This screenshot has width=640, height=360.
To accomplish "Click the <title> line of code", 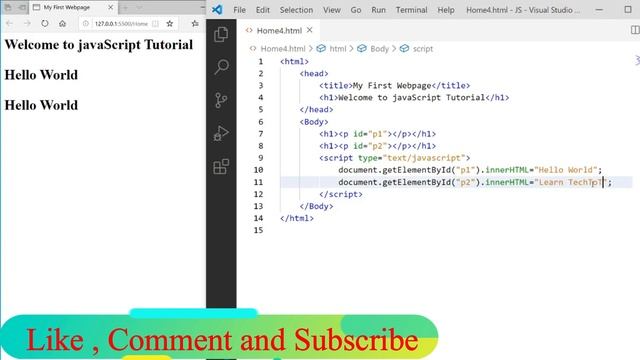I will [394, 85].
